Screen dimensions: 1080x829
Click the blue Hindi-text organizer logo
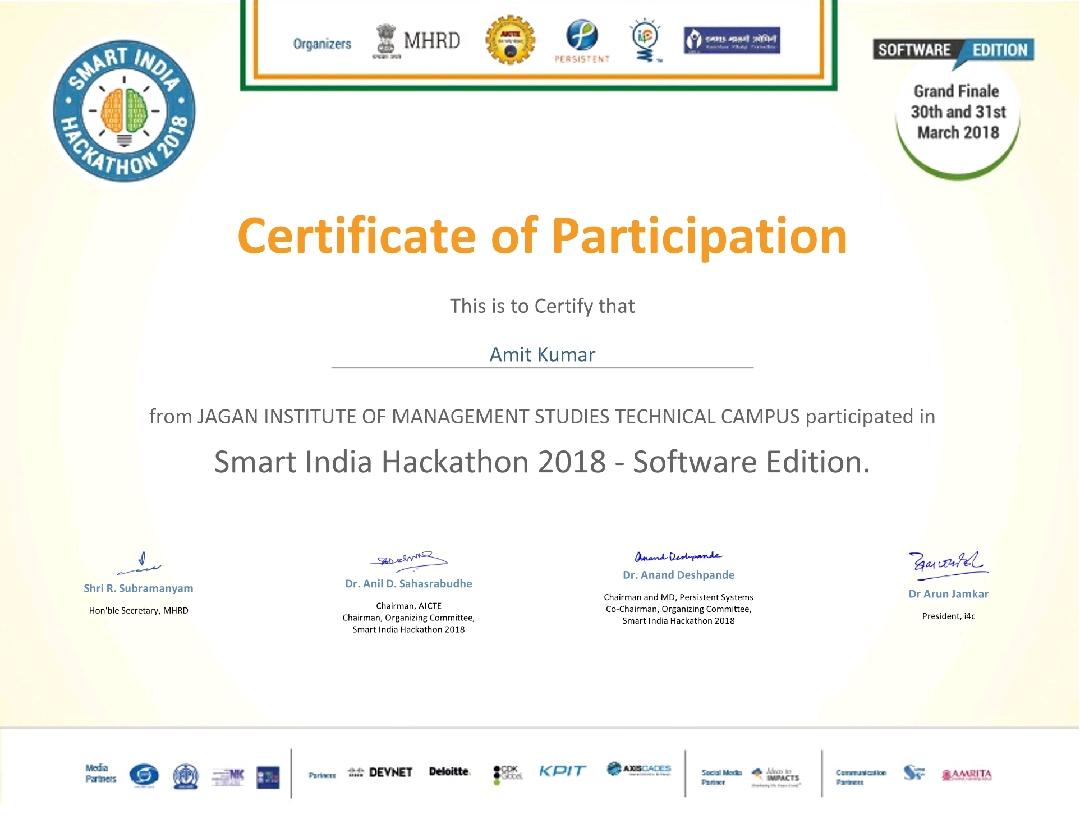pos(731,40)
